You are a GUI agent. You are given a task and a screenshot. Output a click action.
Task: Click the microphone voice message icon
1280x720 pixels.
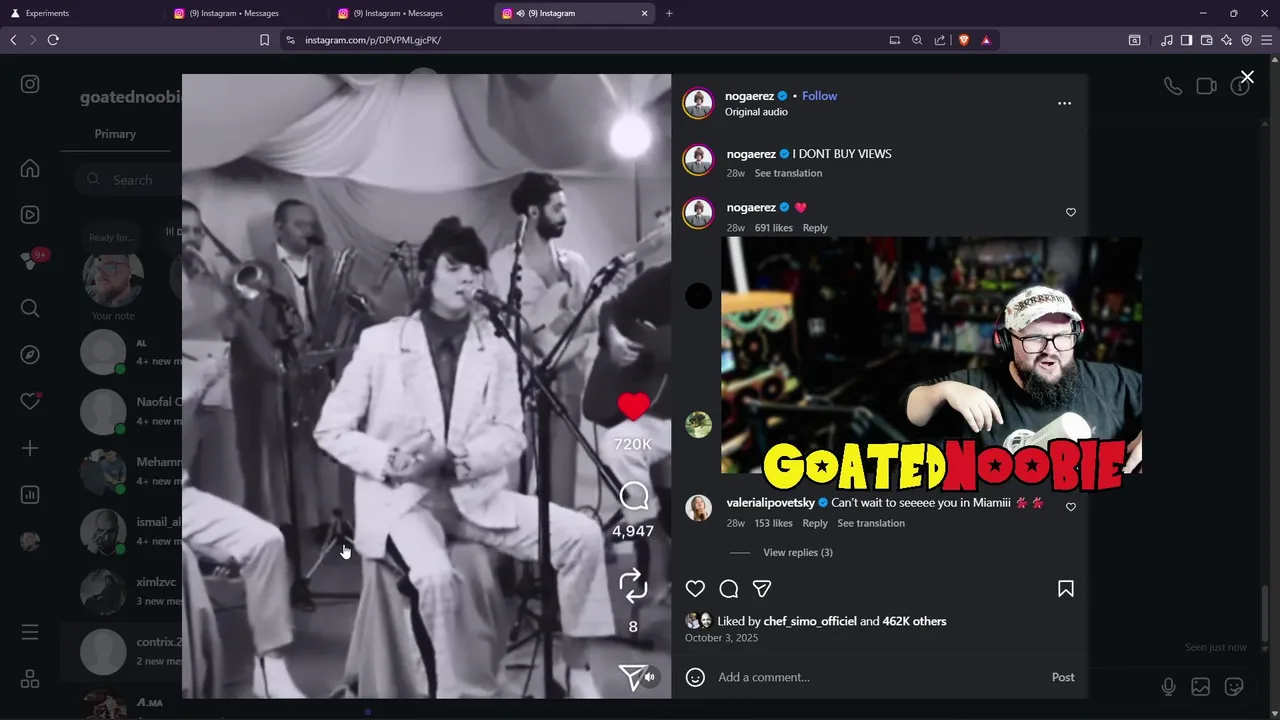coord(1168,687)
